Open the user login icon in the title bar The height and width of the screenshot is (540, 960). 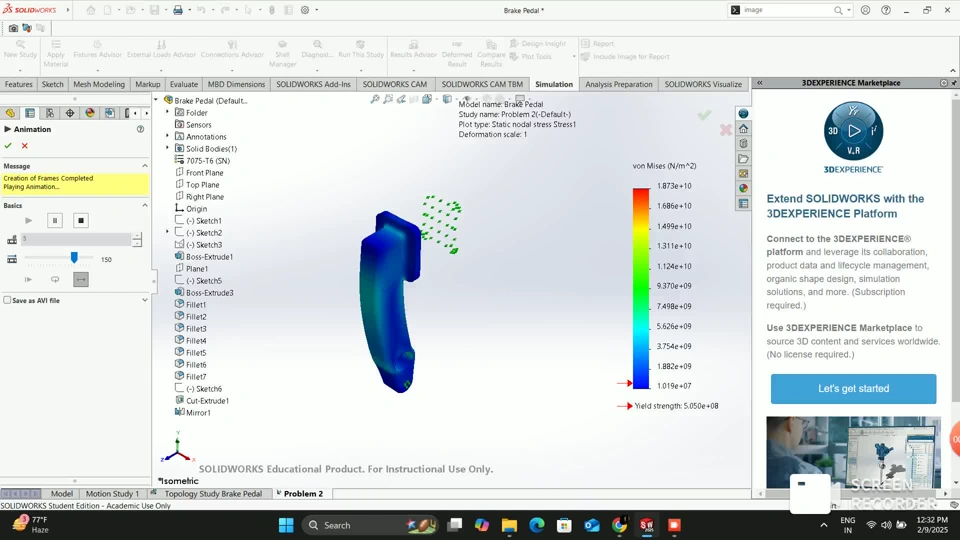pyautogui.click(x=865, y=10)
